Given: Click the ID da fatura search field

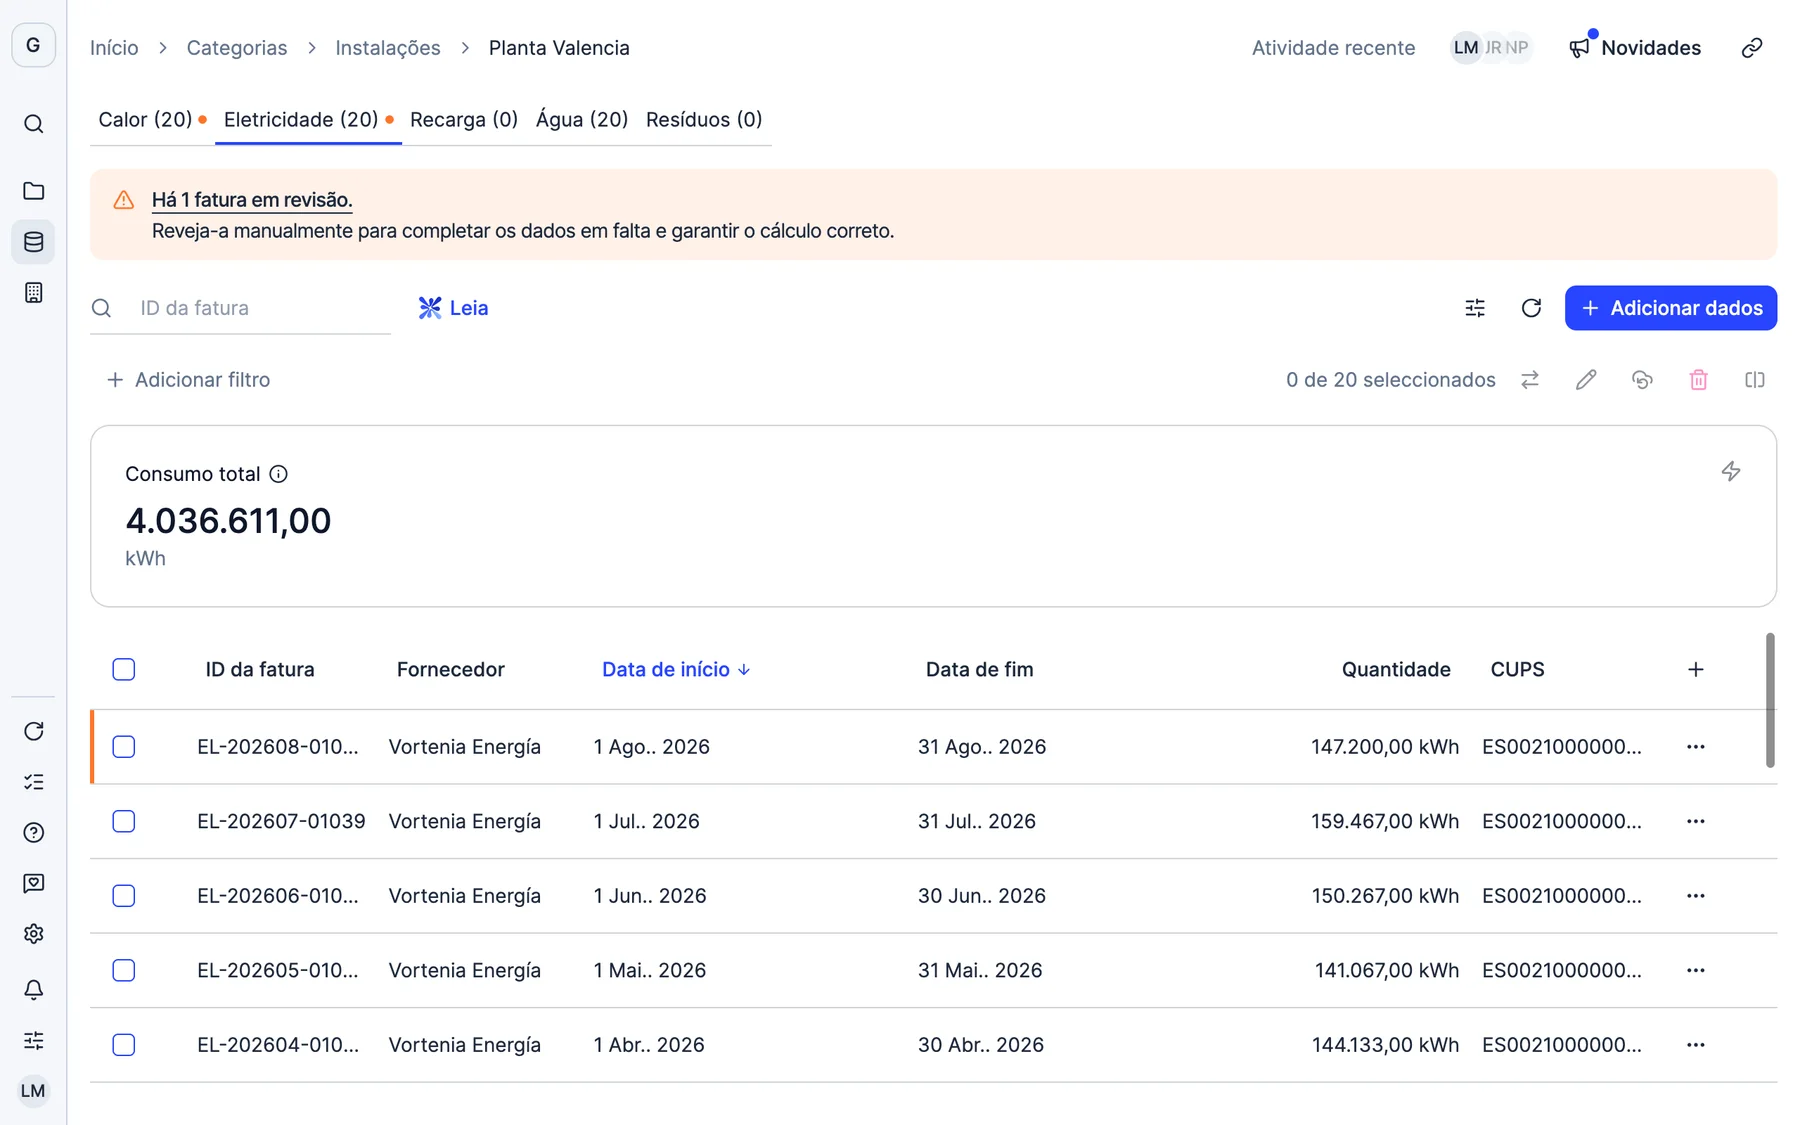Looking at the screenshot, I should [x=240, y=308].
